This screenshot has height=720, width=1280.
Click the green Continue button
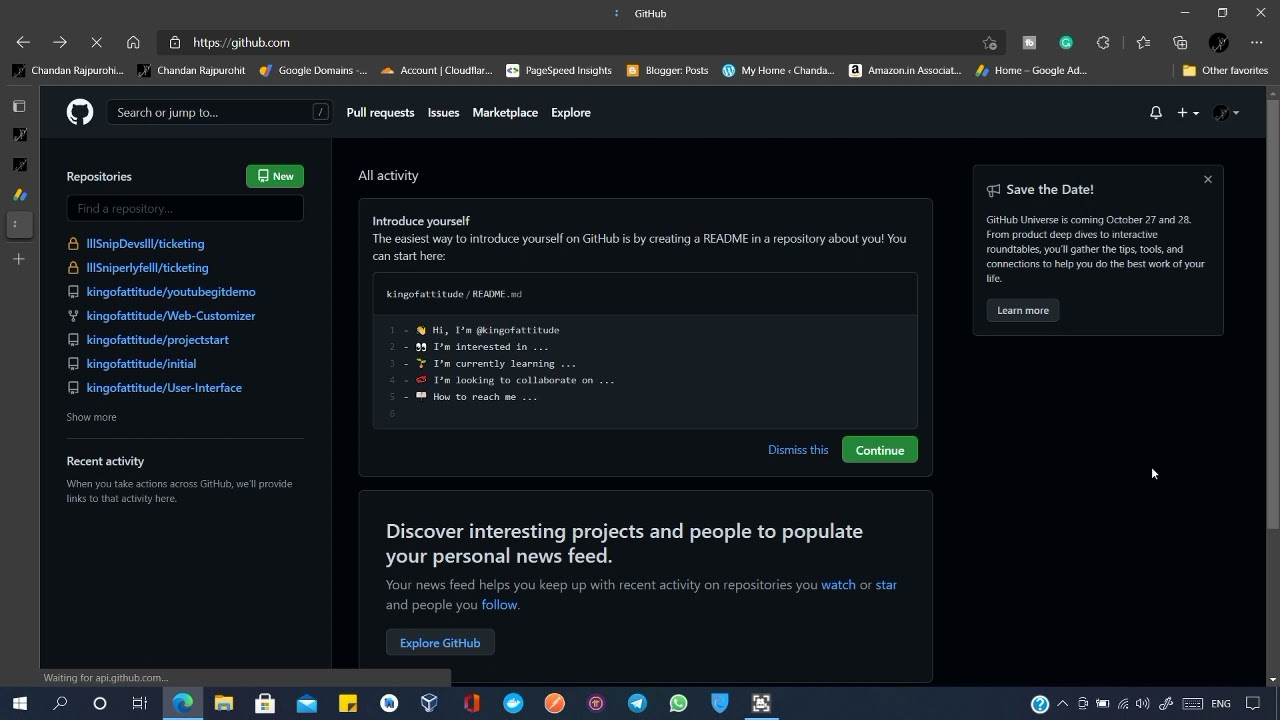(x=880, y=450)
